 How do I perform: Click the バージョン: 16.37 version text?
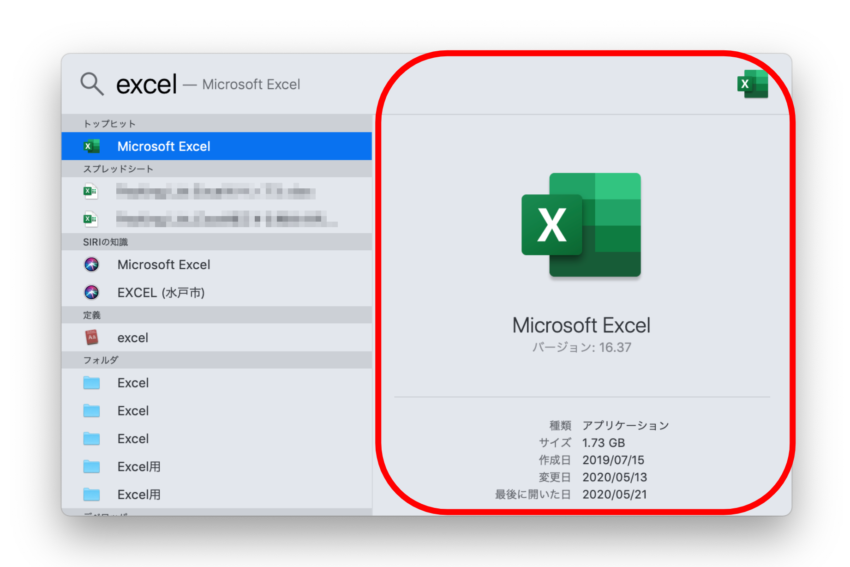[581, 348]
